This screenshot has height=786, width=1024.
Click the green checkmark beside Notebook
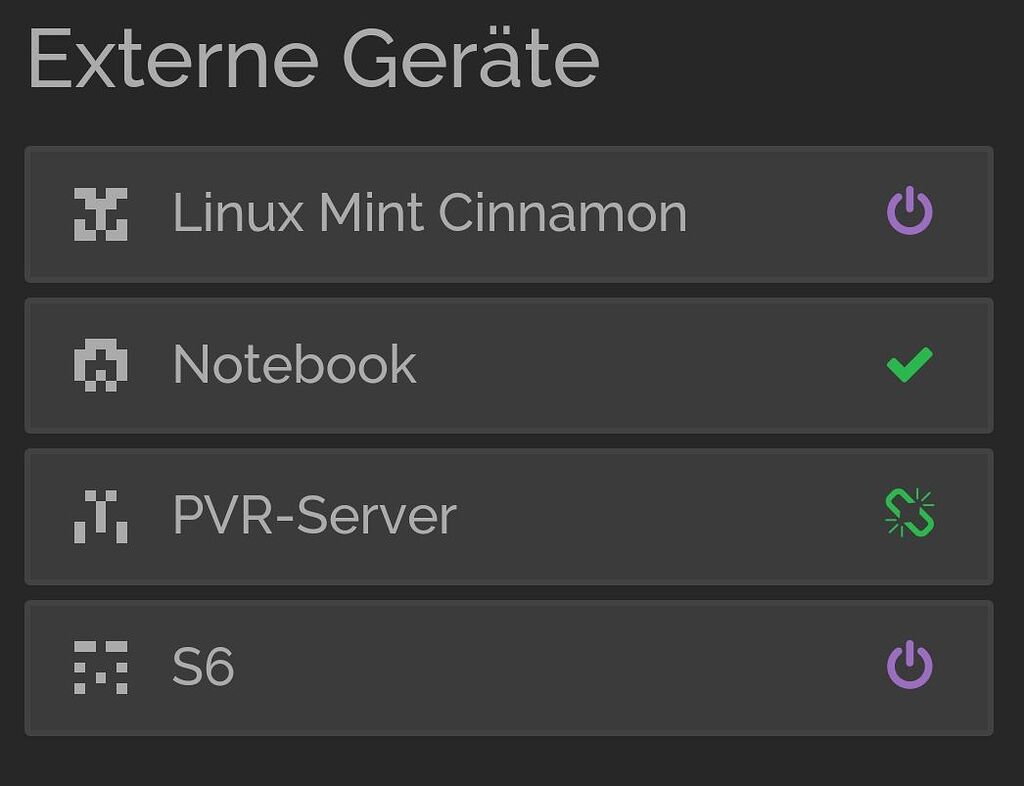[909, 365]
